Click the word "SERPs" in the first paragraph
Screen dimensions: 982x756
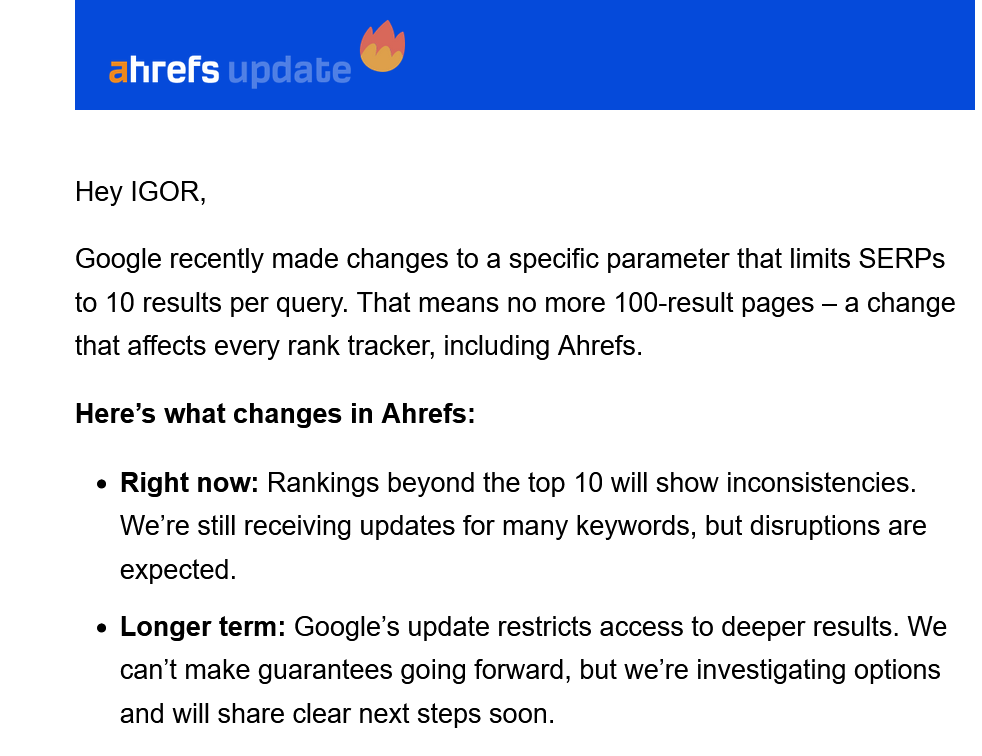902,259
